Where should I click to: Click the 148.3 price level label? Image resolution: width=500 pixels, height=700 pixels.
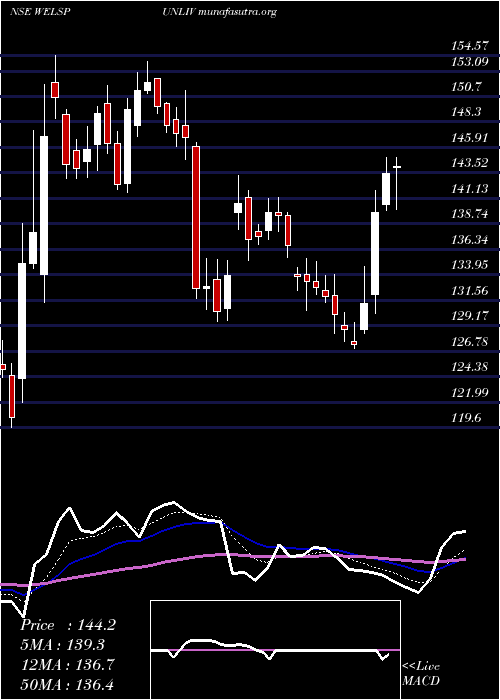pos(466,112)
